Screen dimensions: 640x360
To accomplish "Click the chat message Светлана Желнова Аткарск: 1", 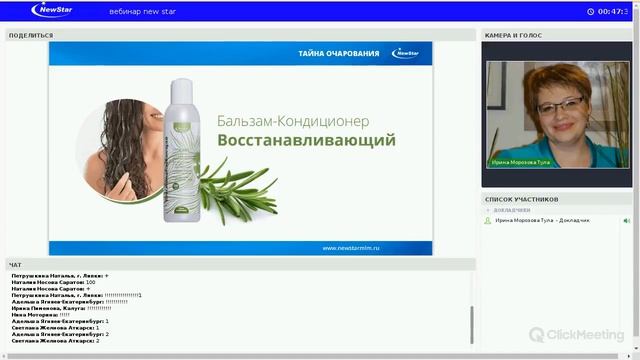I will (x=56, y=328).
